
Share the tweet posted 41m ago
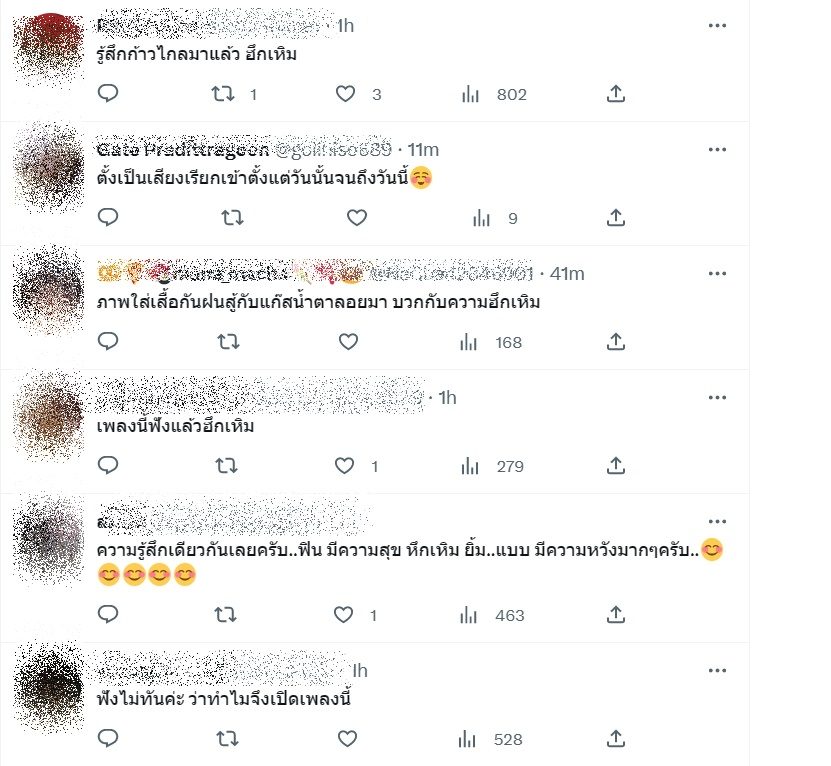pos(615,341)
